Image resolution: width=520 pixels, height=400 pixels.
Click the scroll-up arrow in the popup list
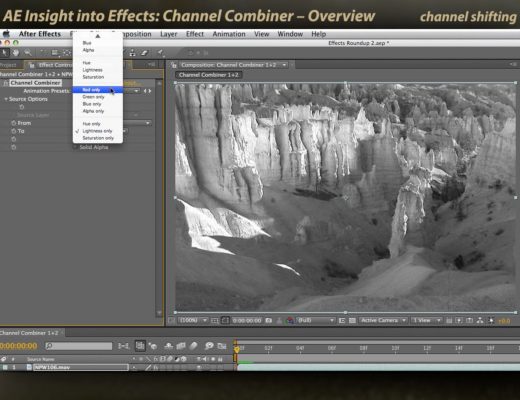[98, 36]
